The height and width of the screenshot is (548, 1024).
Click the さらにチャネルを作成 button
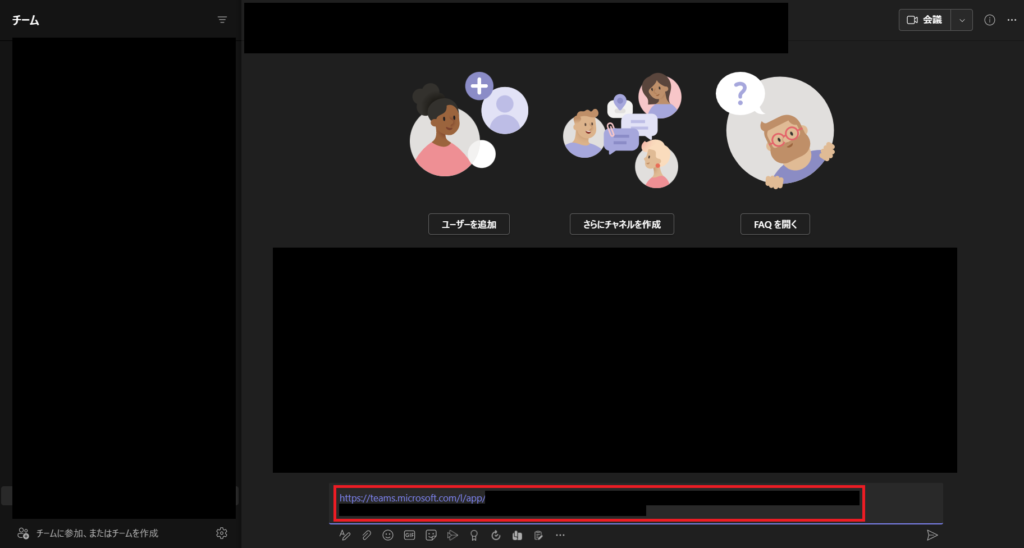[622, 224]
